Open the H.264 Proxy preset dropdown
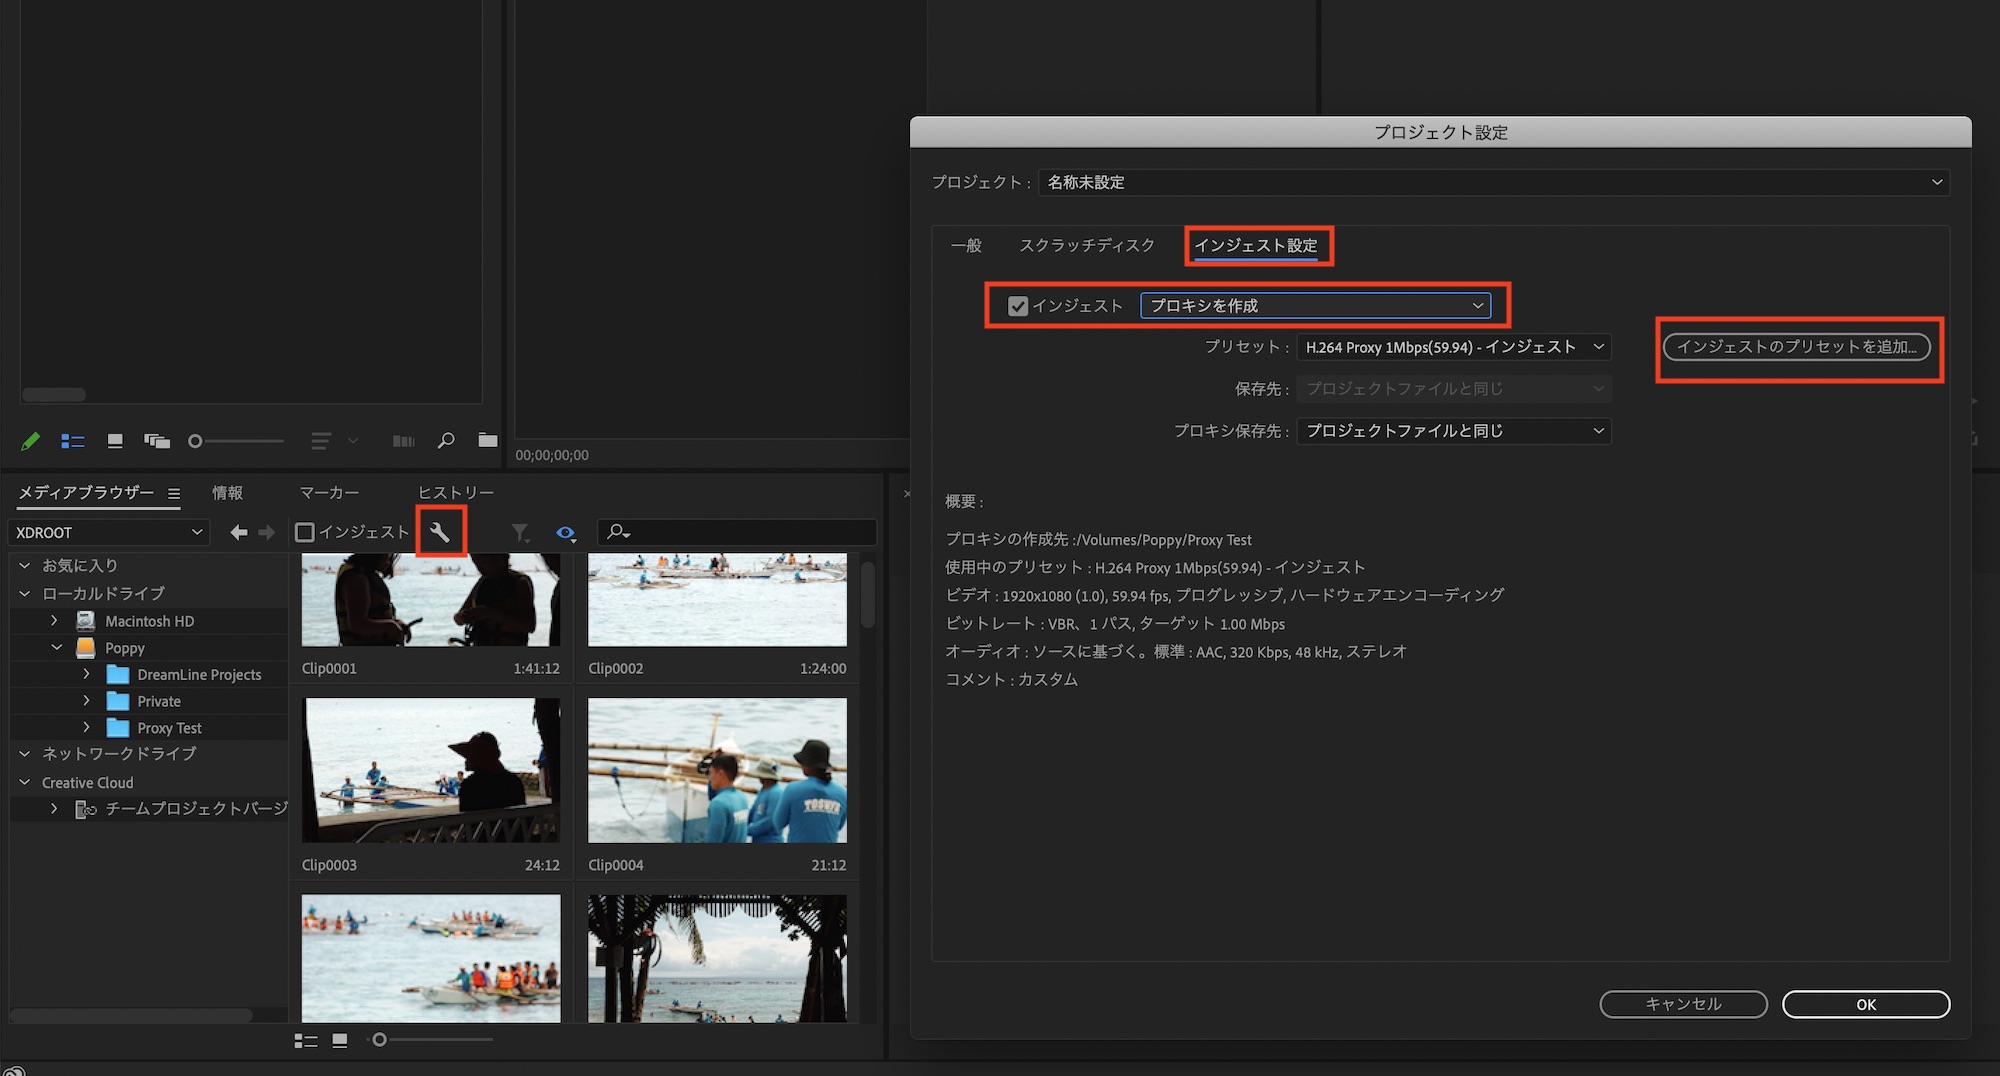Image resolution: width=2000 pixels, height=1076 pixels. click(x=1453, y=347)
